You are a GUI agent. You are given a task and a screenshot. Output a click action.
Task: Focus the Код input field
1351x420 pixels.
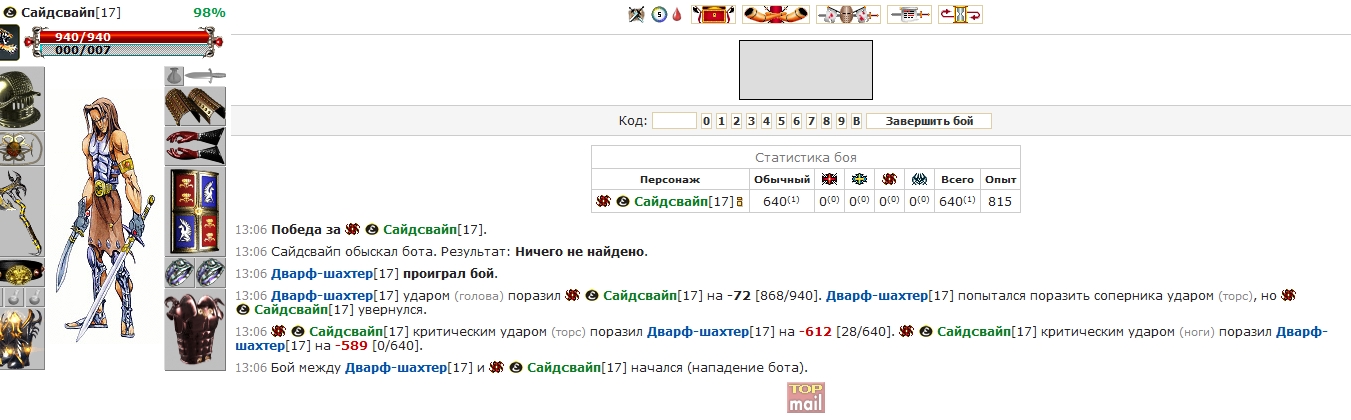click(x=674, y=121)
